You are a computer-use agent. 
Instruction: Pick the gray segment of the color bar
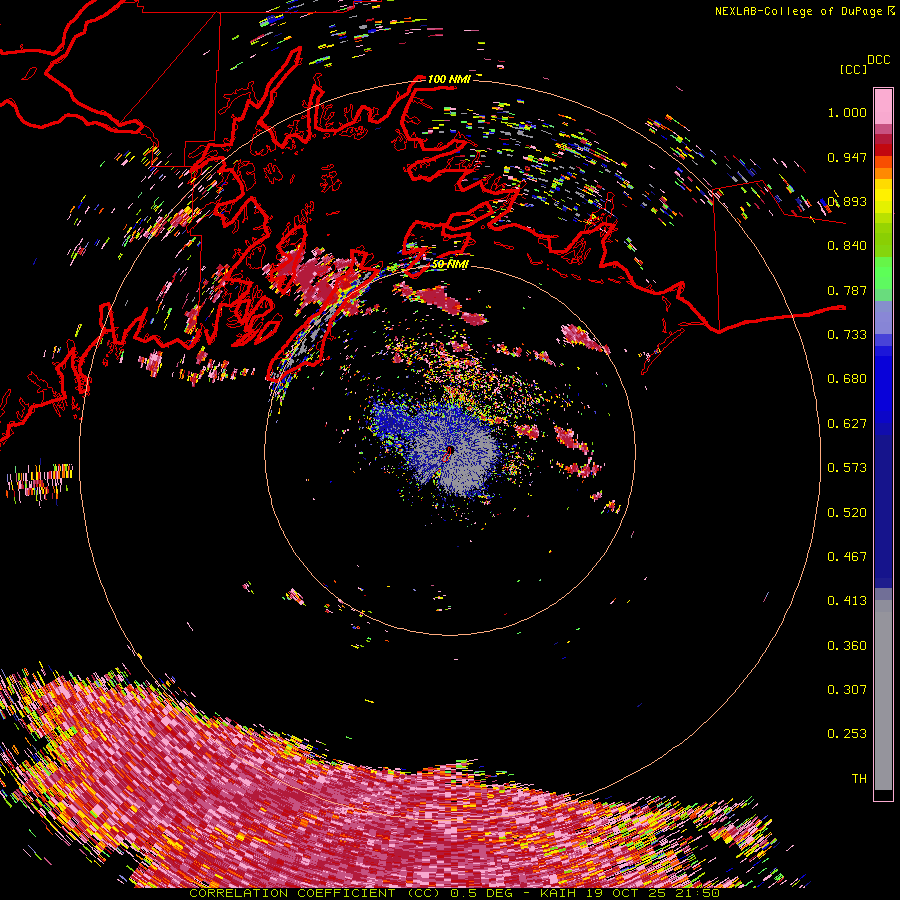tap(883, 695)
